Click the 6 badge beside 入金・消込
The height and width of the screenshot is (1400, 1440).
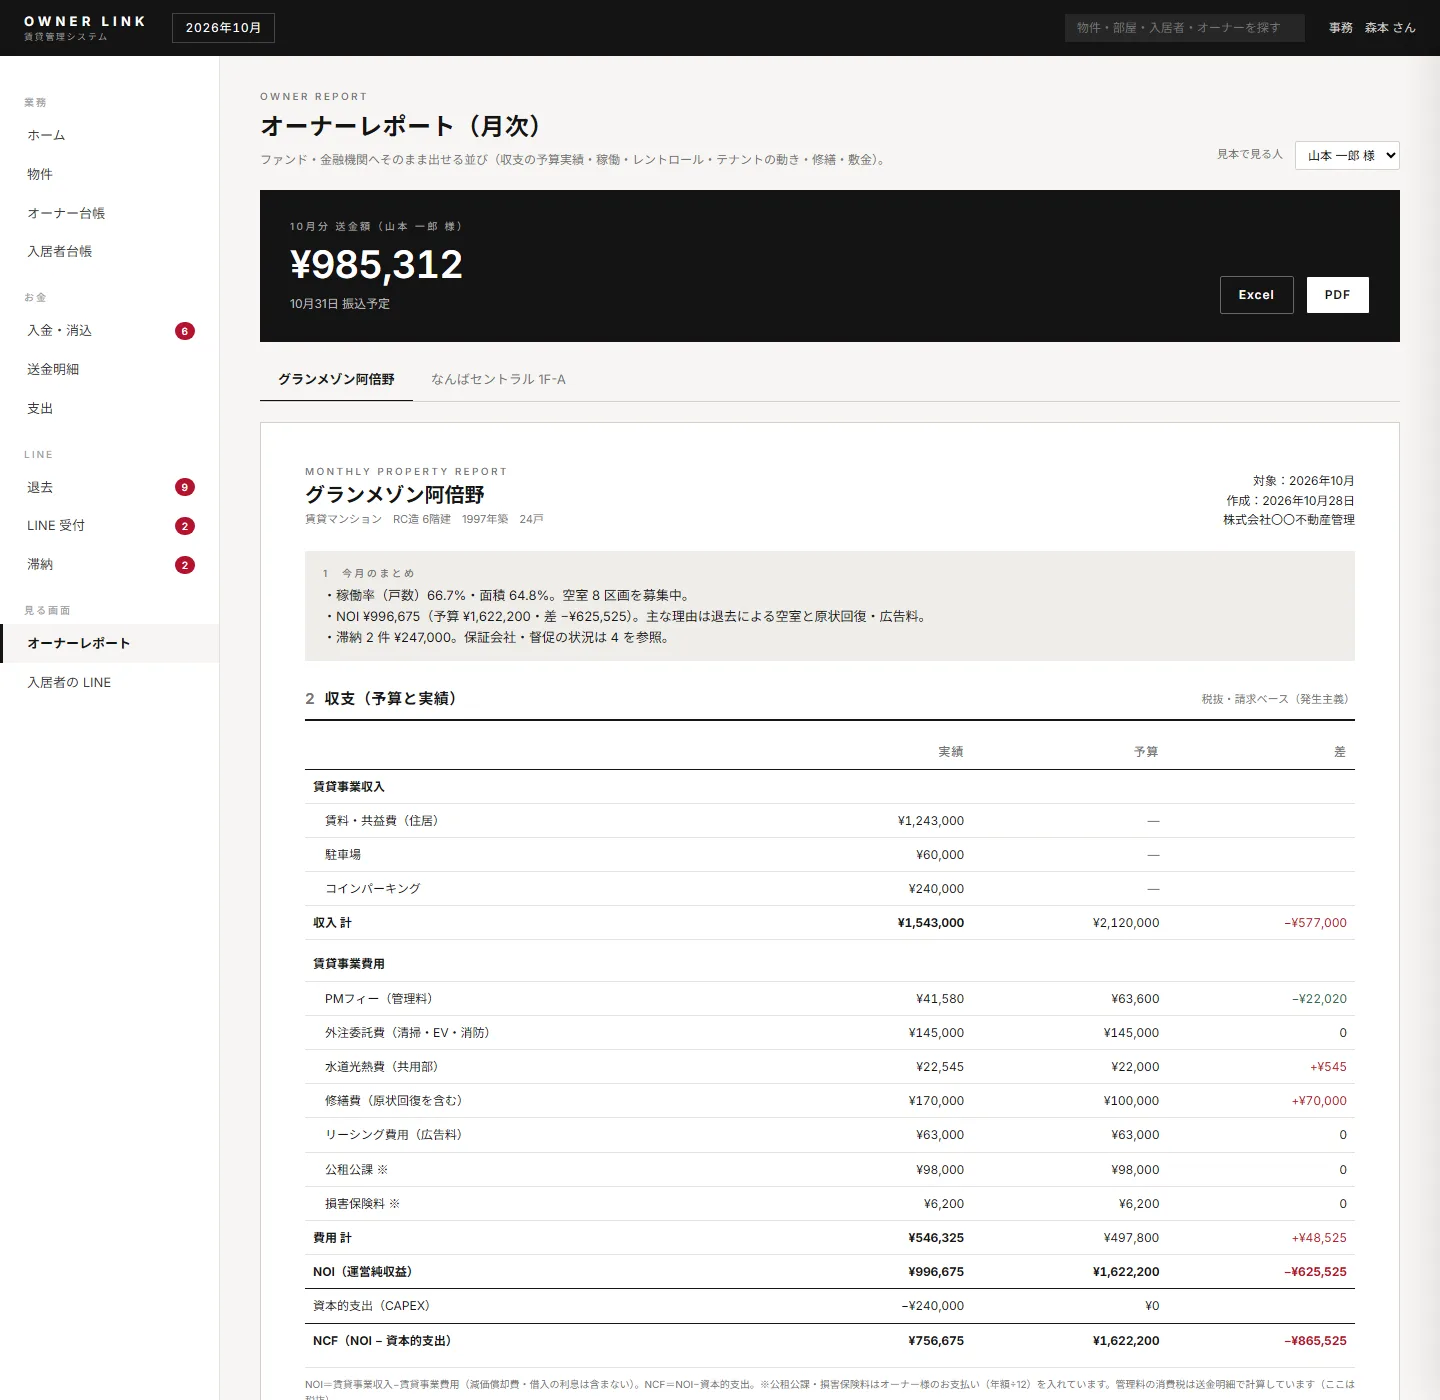click(x=184, y=331)
